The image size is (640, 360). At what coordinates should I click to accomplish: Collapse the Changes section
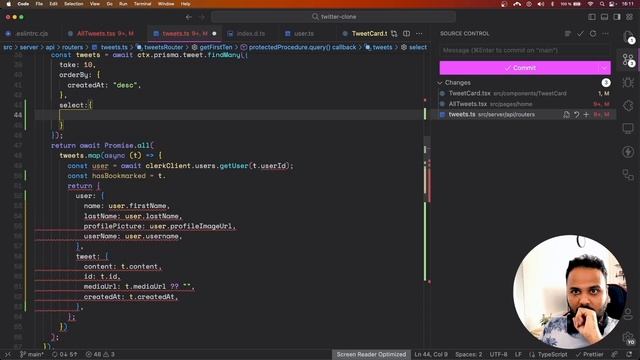pos(440,83)
